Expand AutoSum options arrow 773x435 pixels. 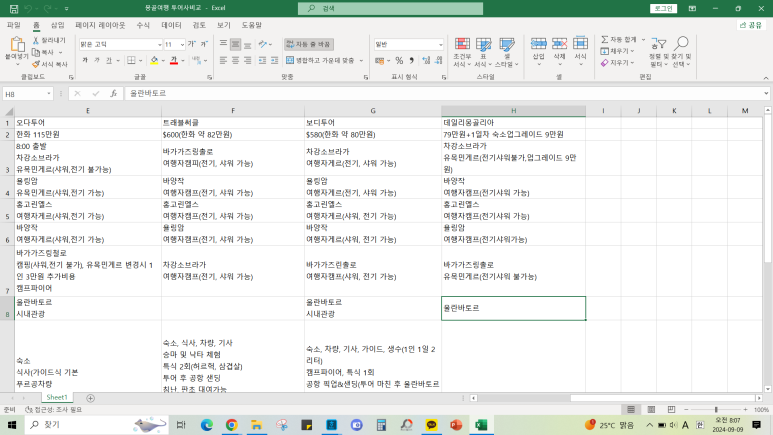pyautogui.click(x=643, y=39)
